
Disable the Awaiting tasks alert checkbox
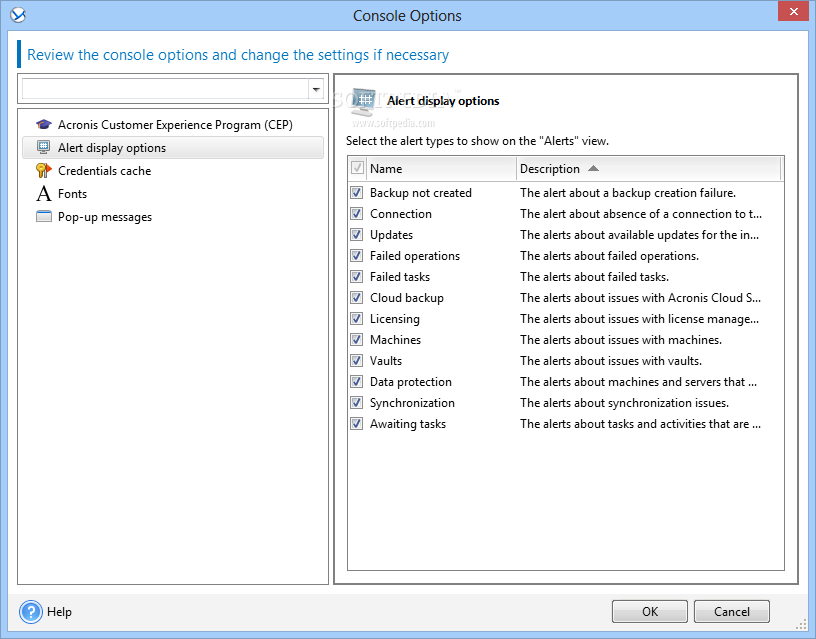(x=356, y=424)
